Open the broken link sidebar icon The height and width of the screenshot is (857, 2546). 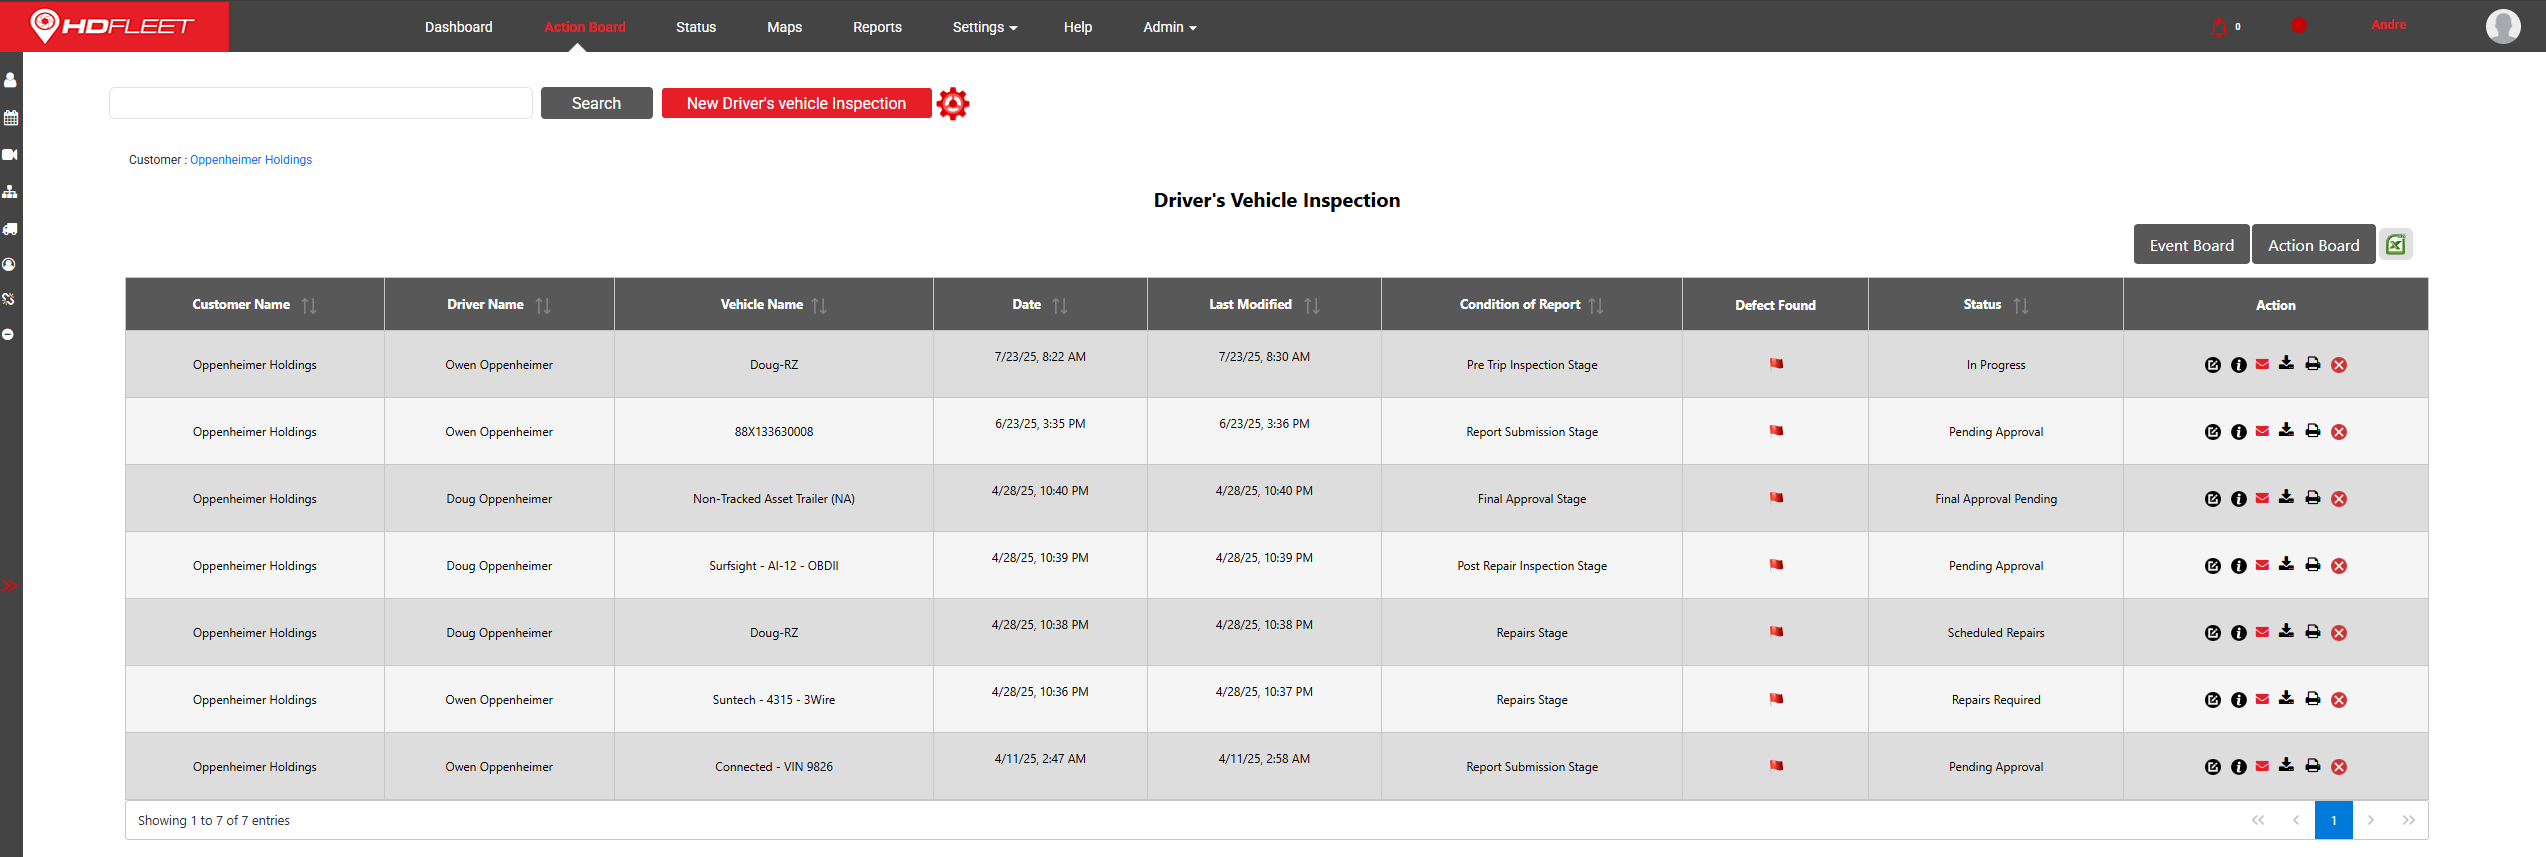click(9, 299)
